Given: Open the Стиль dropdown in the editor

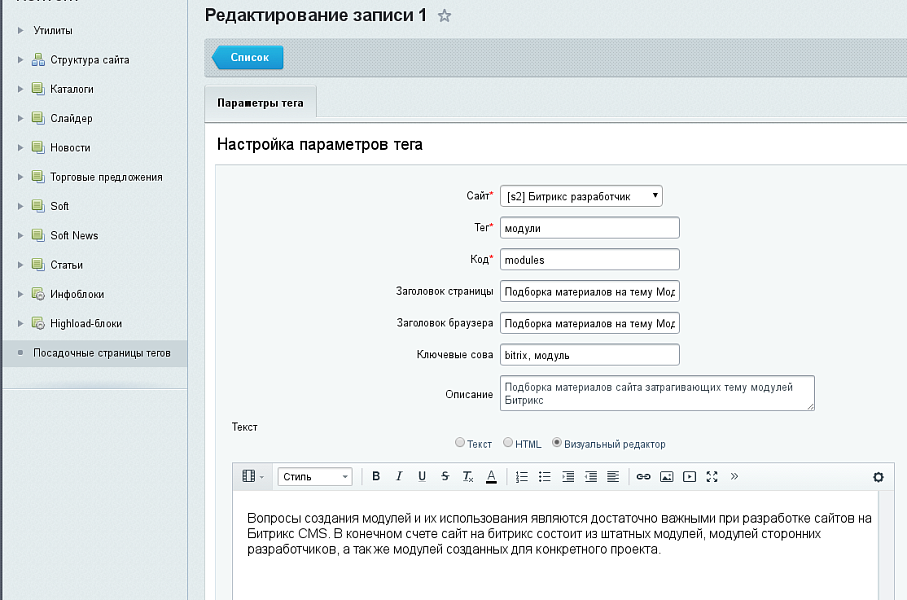Looking at the screenshot, I should pos(315,477).
